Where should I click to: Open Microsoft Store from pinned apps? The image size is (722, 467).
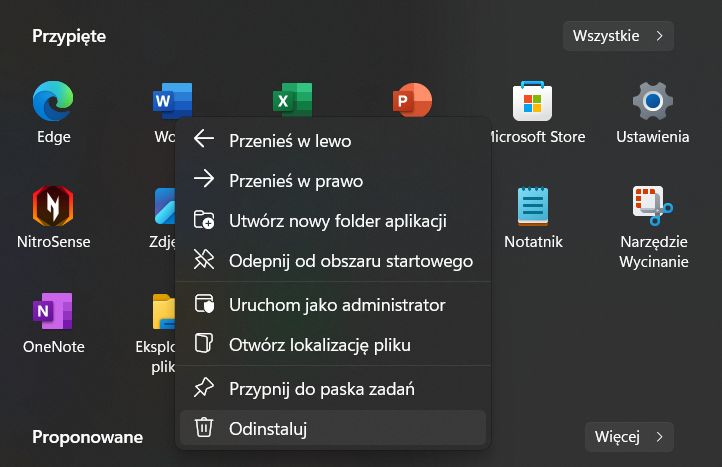532,101
